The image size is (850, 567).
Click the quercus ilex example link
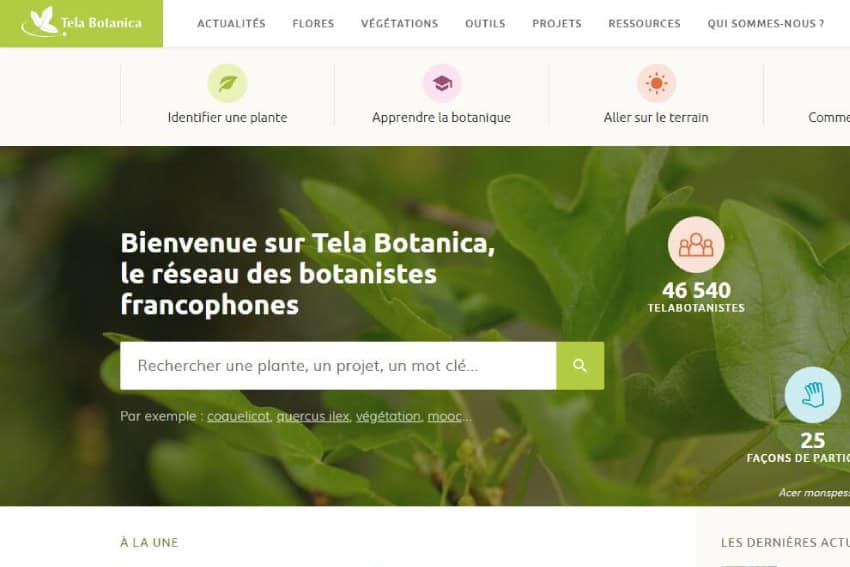313,416
